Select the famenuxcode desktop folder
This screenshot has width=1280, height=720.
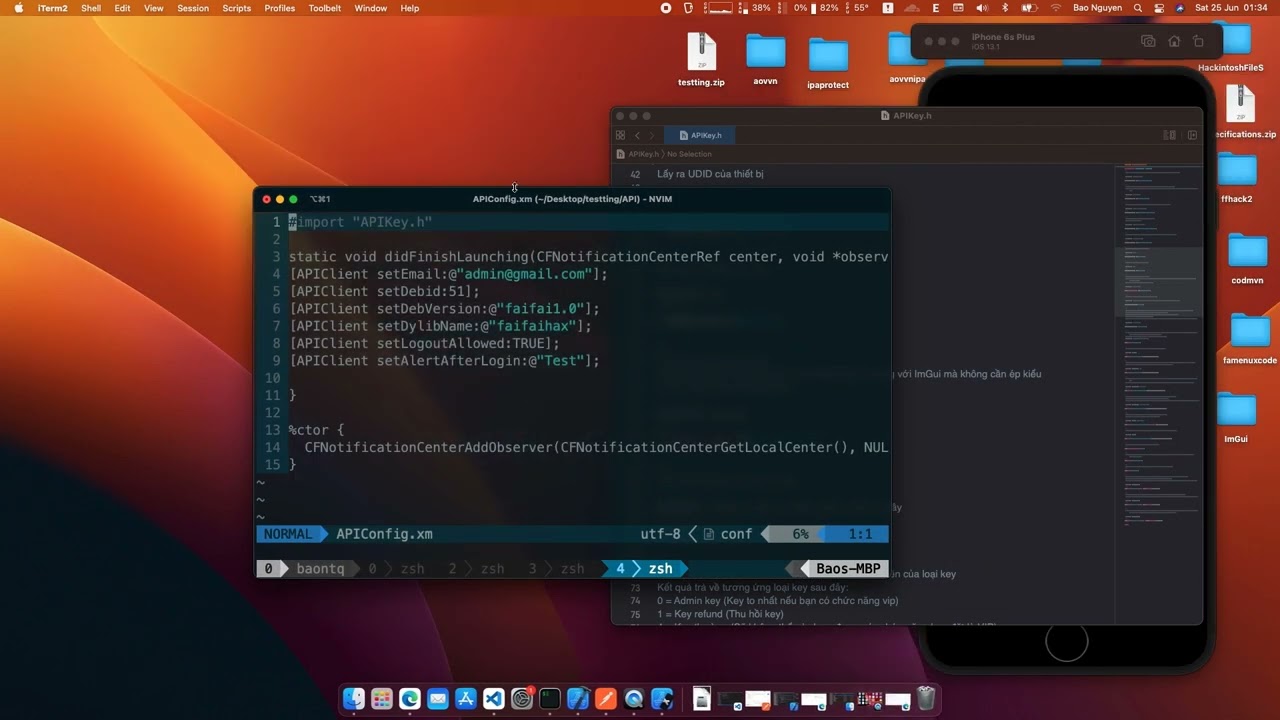[x=1250, y=339]
